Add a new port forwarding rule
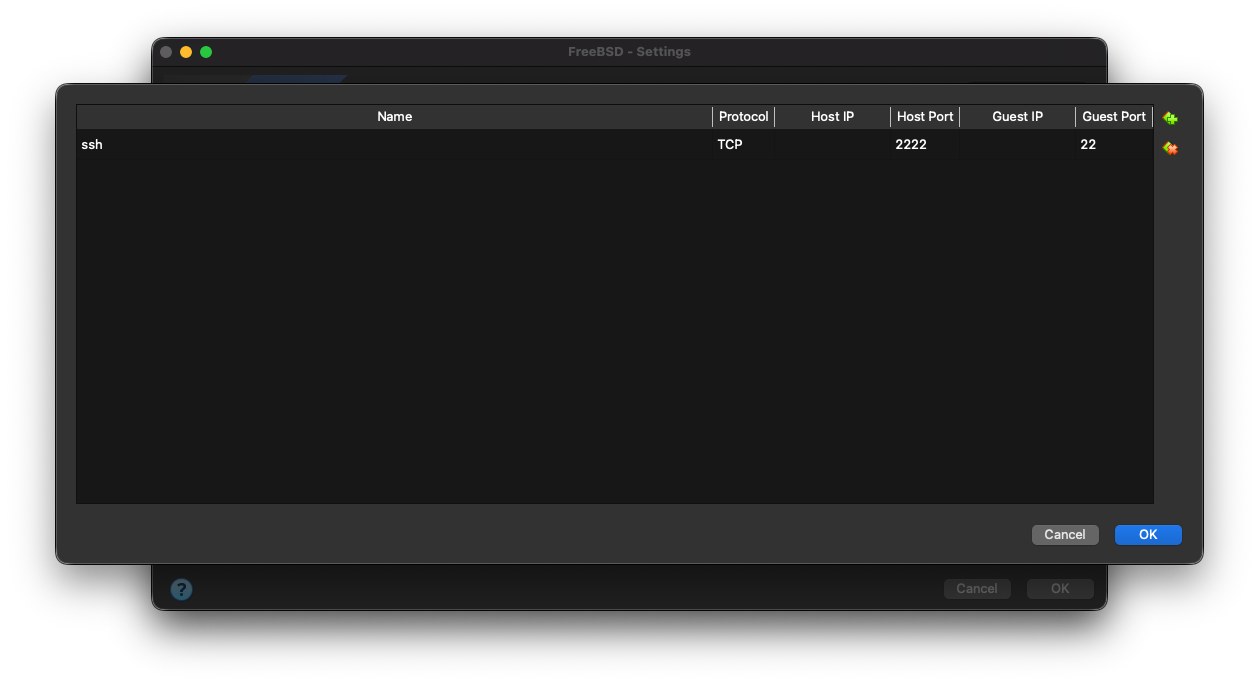This screenshot has height=684, width=1259. [1169, 118]
